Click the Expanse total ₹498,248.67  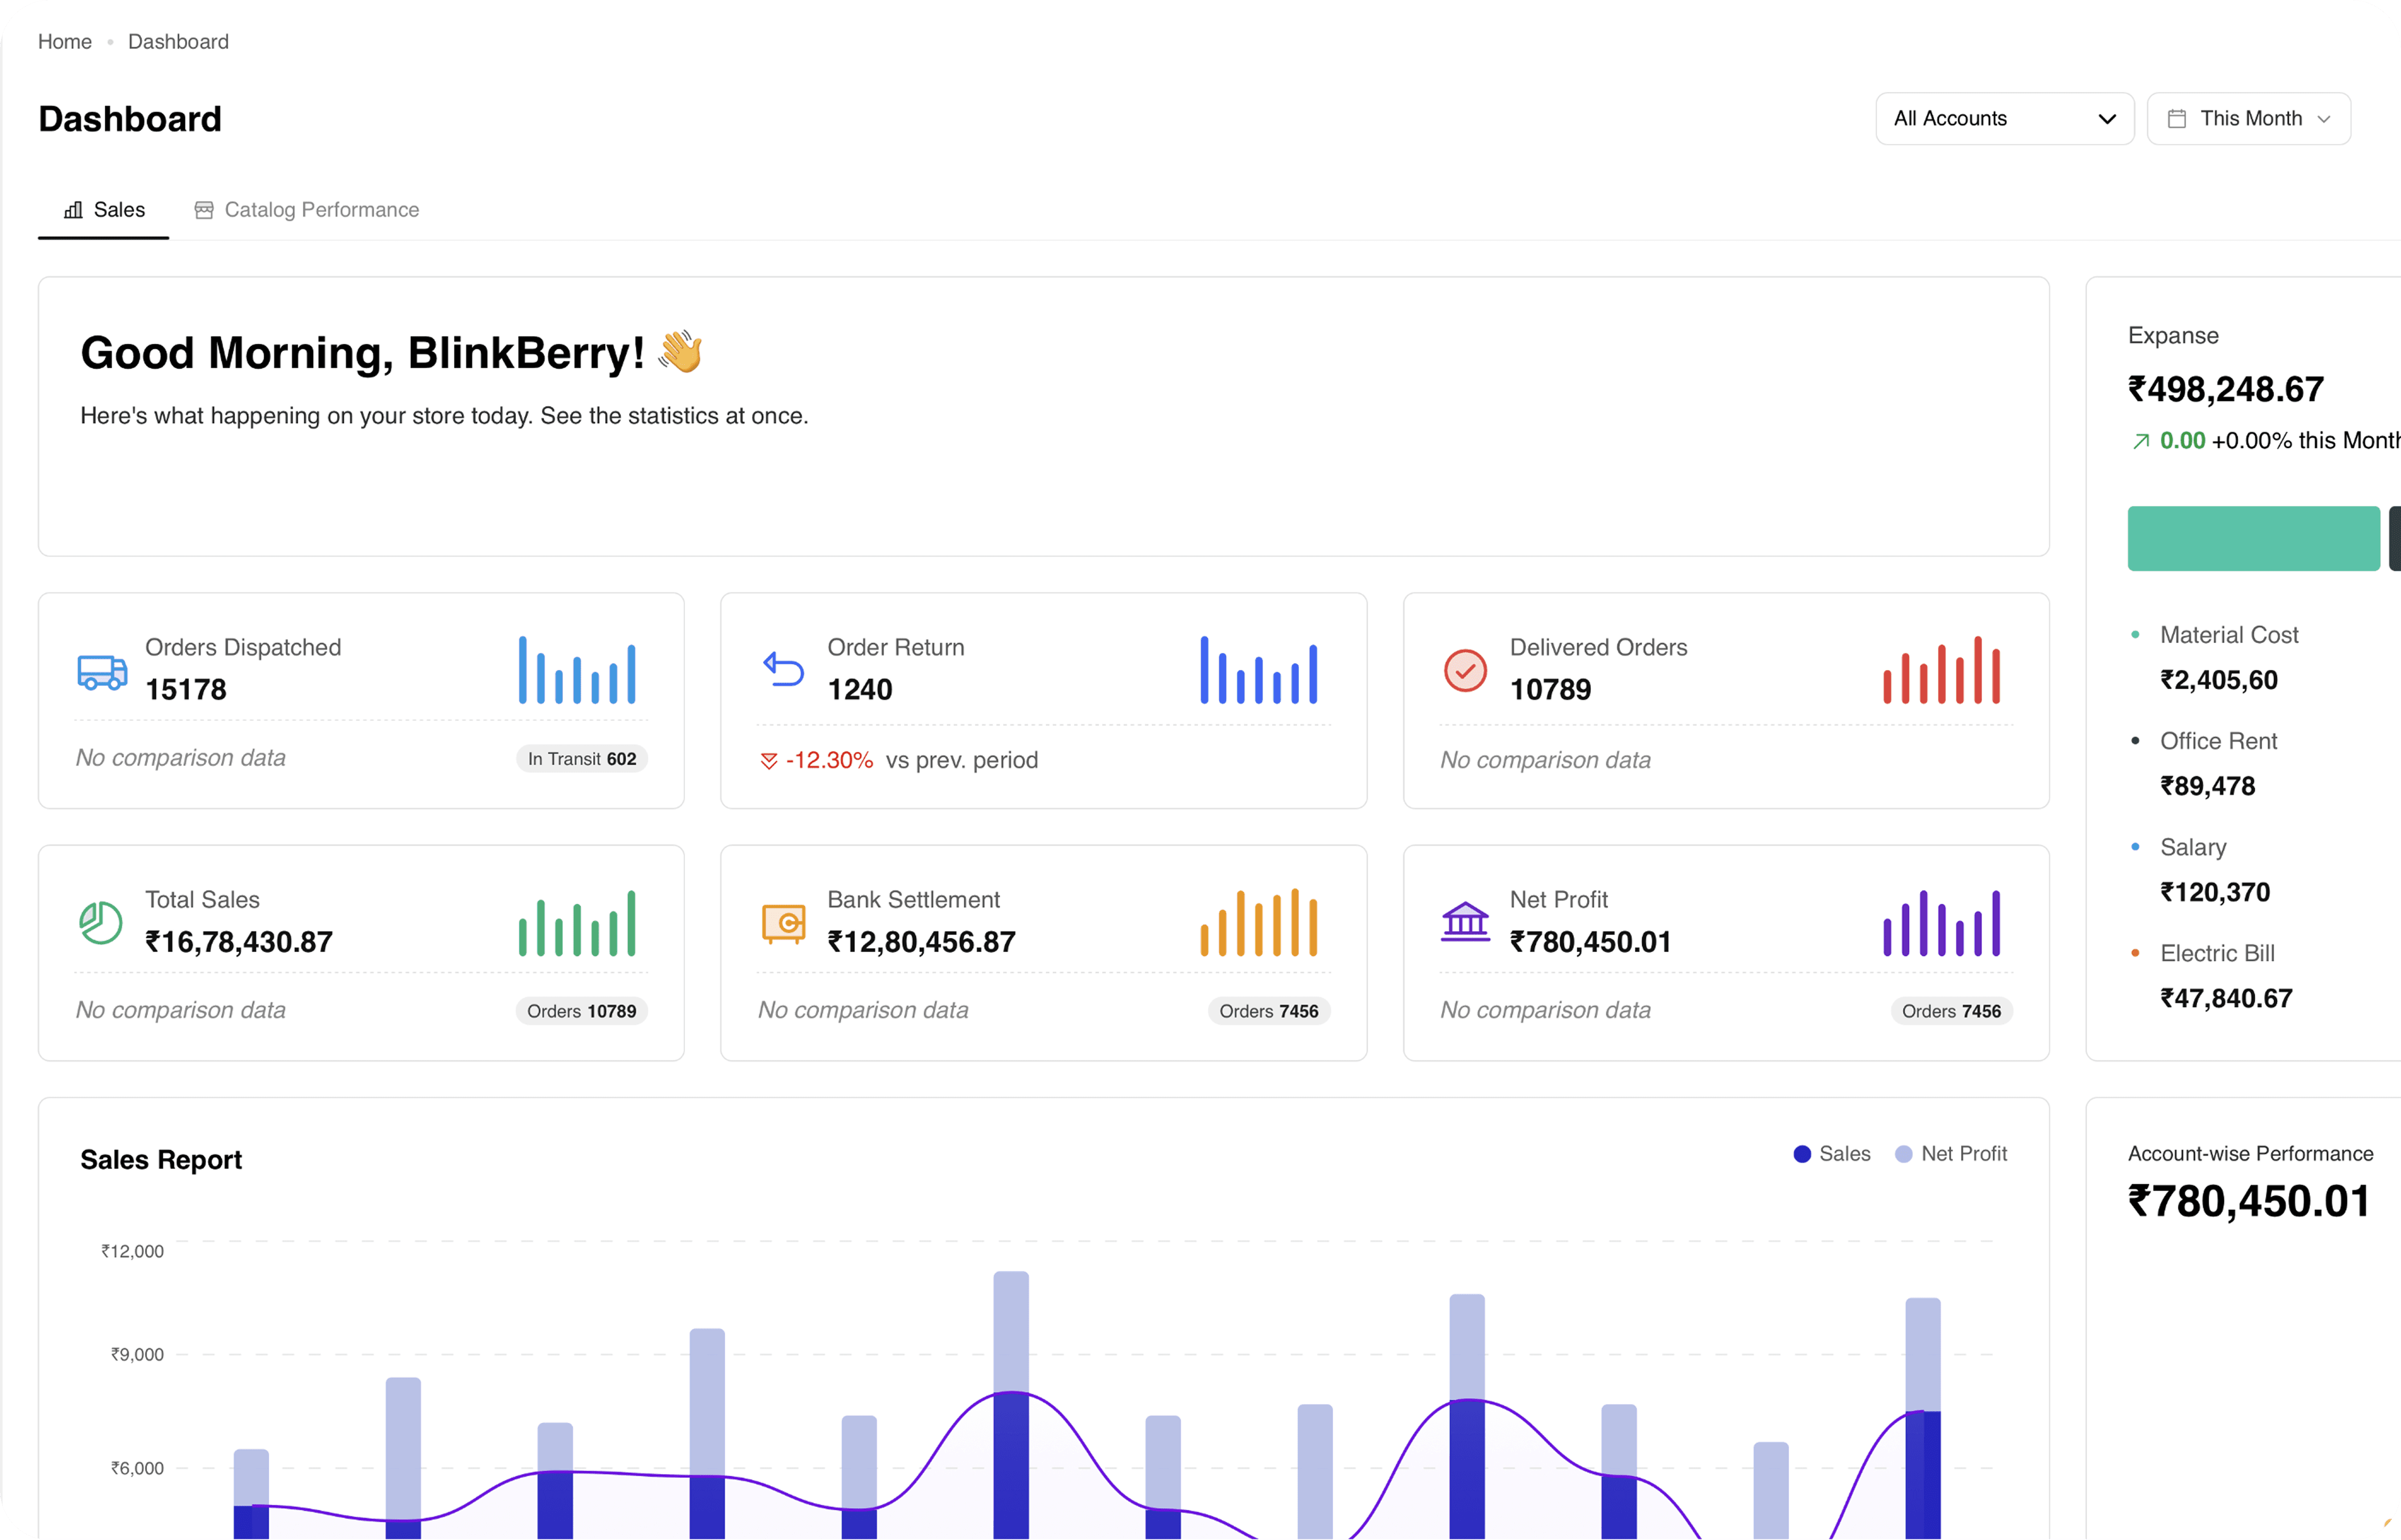2226,389
